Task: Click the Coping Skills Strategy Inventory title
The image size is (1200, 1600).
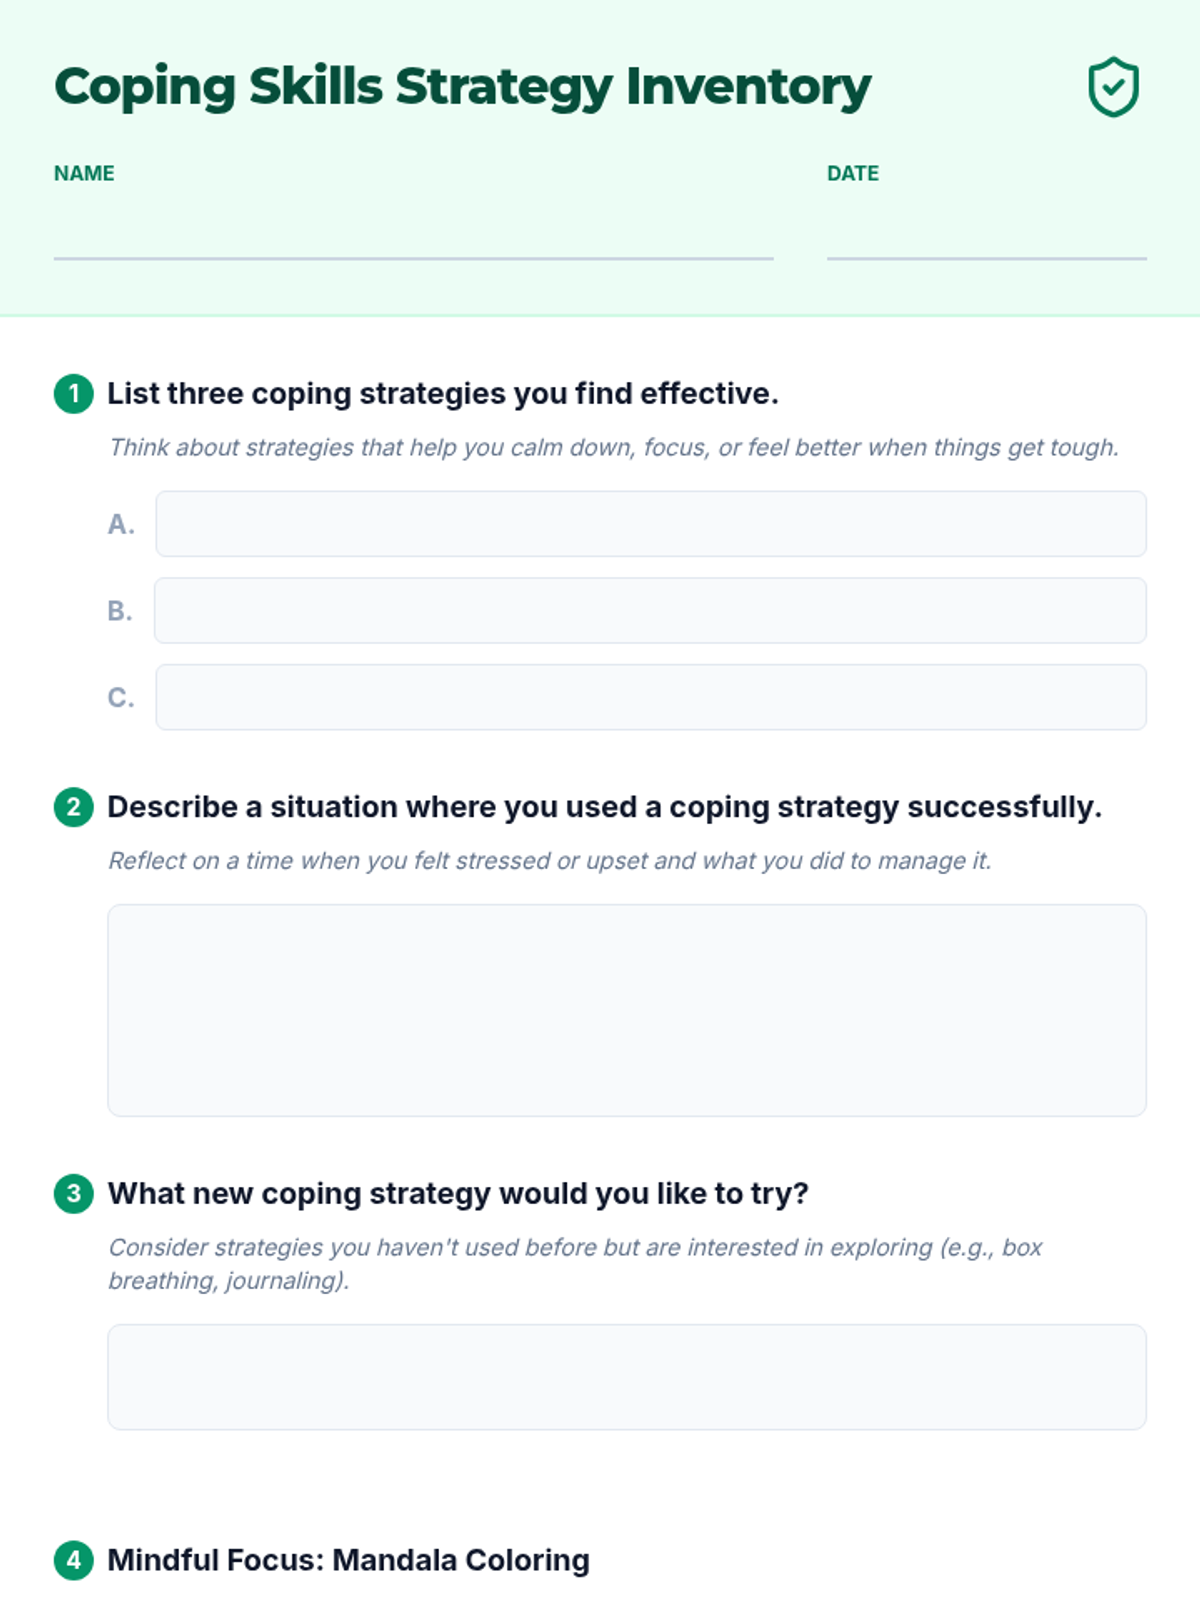Action: coord(462,87)
